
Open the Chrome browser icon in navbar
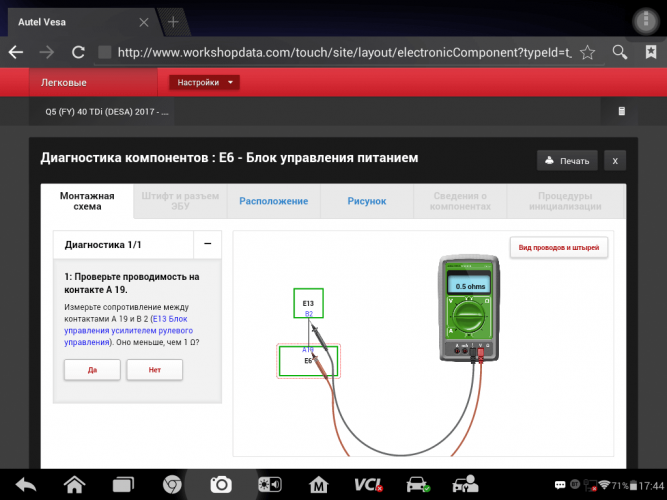172,485
